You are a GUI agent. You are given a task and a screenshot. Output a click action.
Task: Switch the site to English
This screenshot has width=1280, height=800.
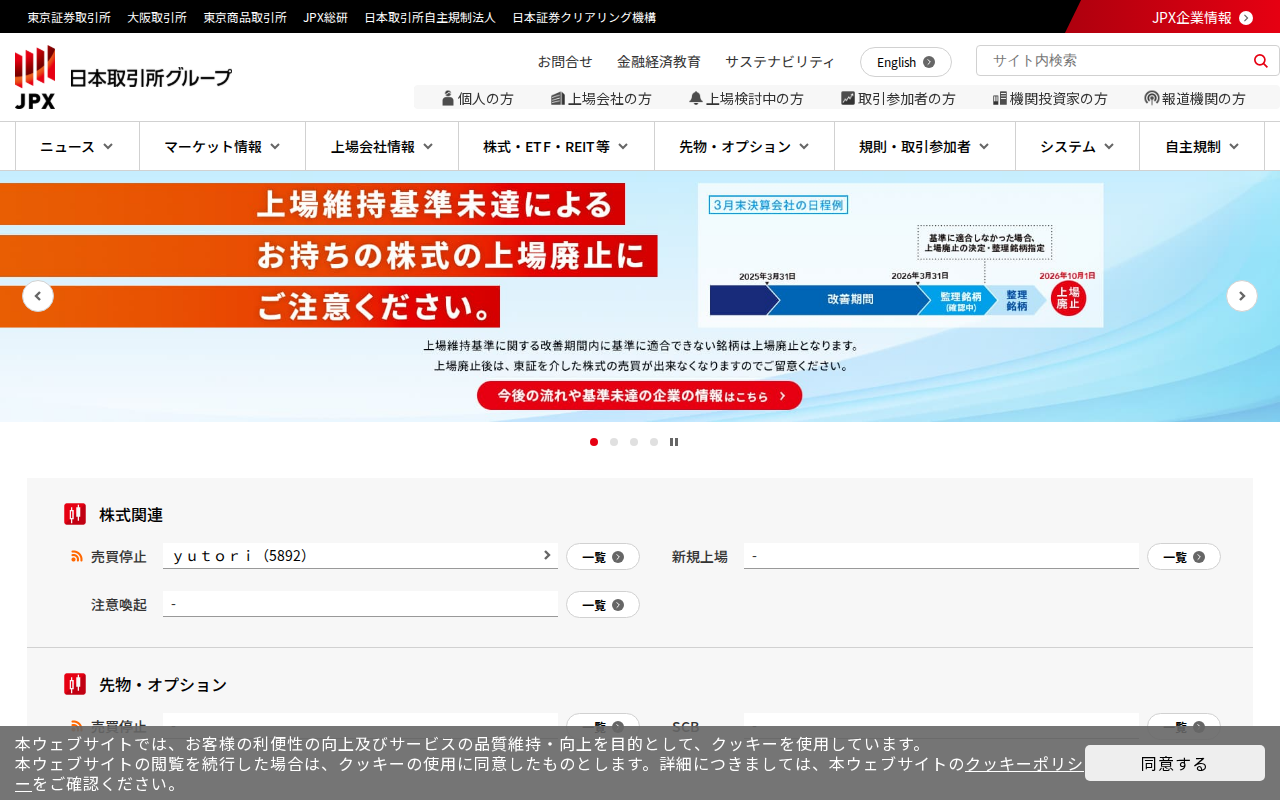pos(906,62)
